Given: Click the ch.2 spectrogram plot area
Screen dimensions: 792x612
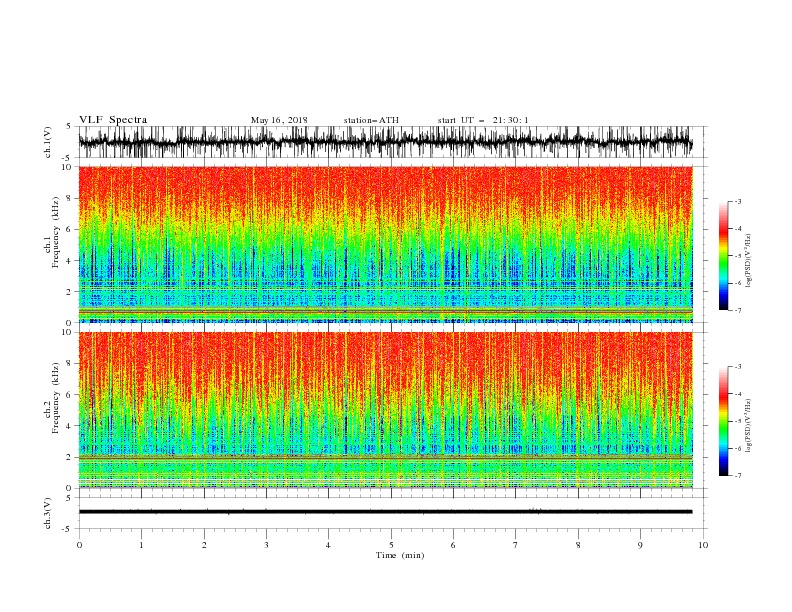Looking at the screenshot, I should tap(386, 410).
